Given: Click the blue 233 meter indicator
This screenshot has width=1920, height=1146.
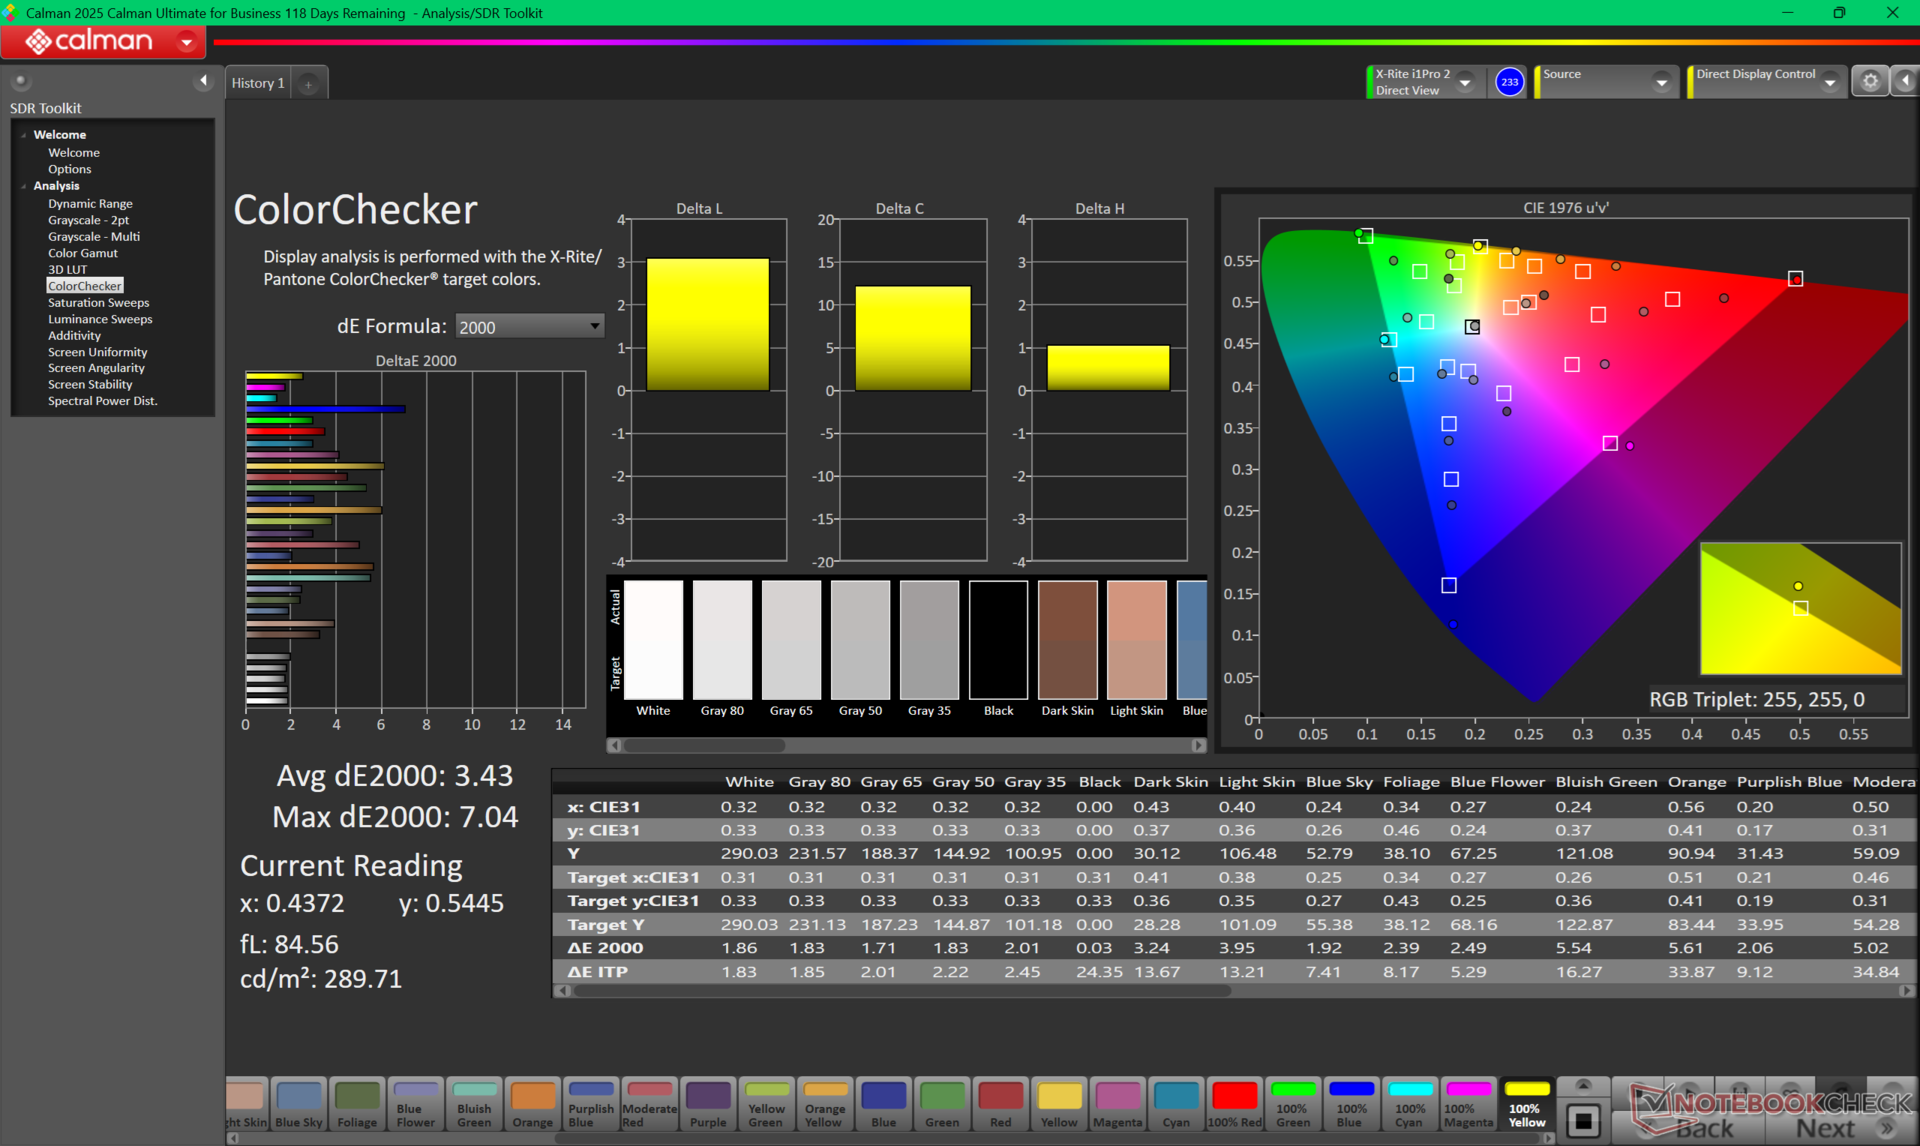Looking at the screenshot, I should pyautogui.click(x=1508, y=82).
